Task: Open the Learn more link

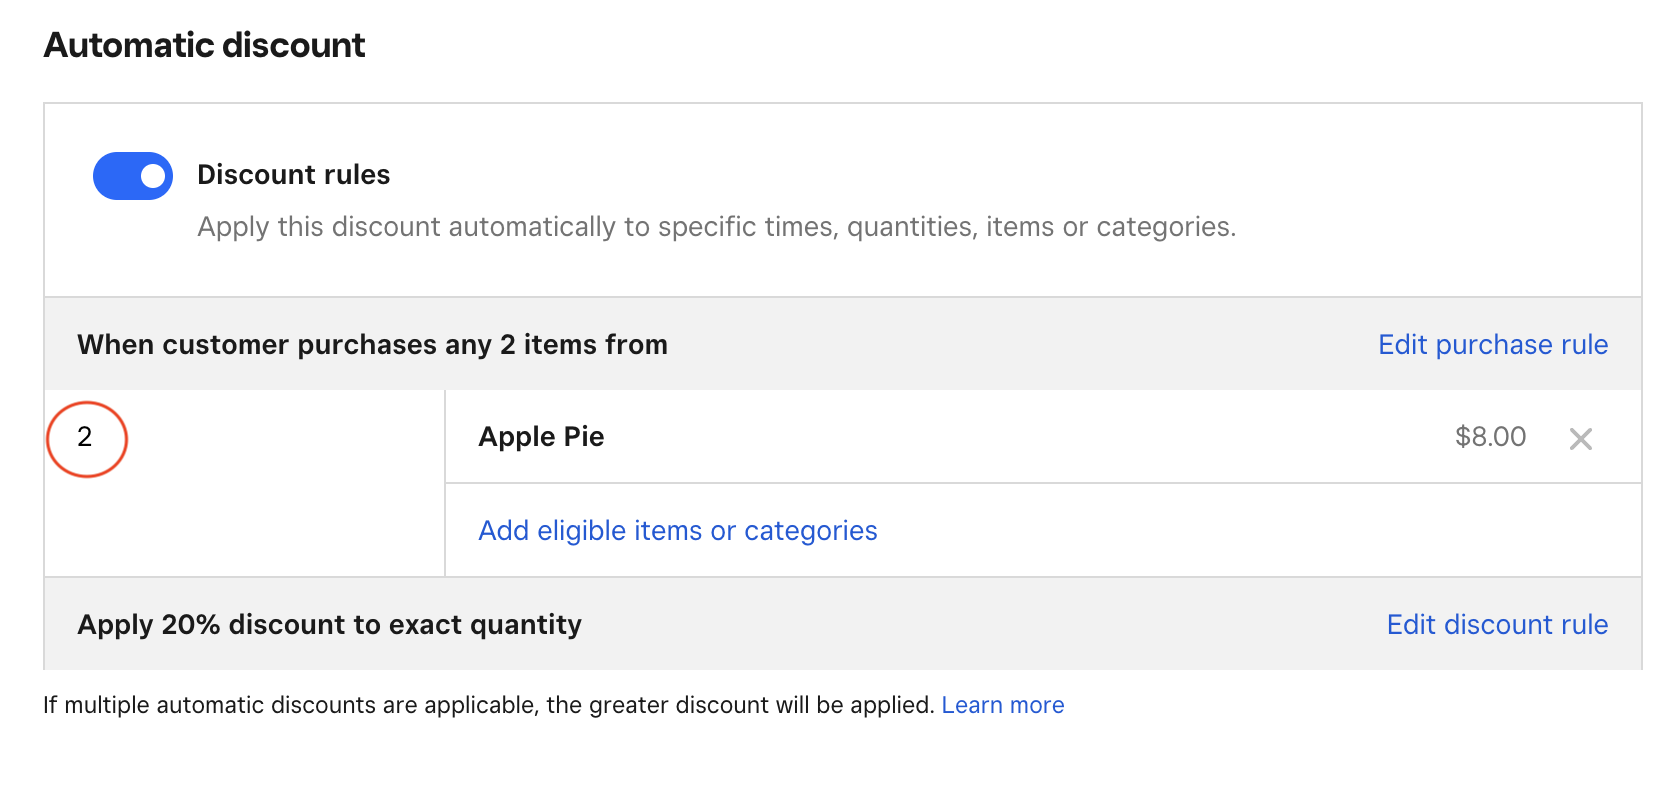Action: point(1002,705)
